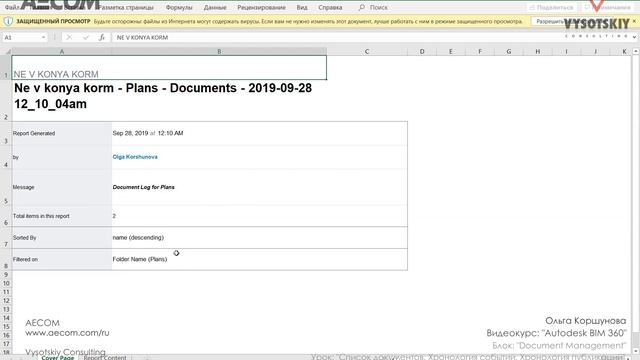Image resolution: width=640 pixels, height=360 pixels.
Task: Open the Данные ribbon tab
Action: [215, 7]
